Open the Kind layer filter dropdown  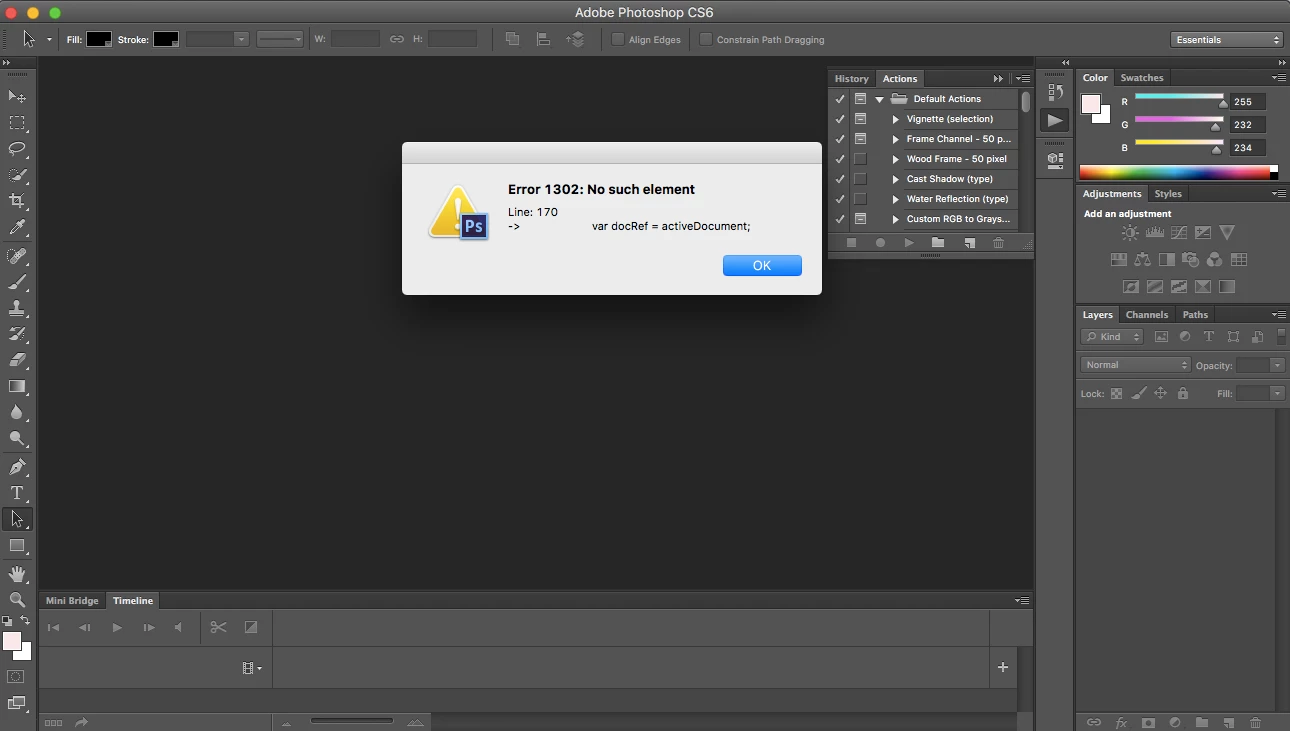(x=1112, y=337)
